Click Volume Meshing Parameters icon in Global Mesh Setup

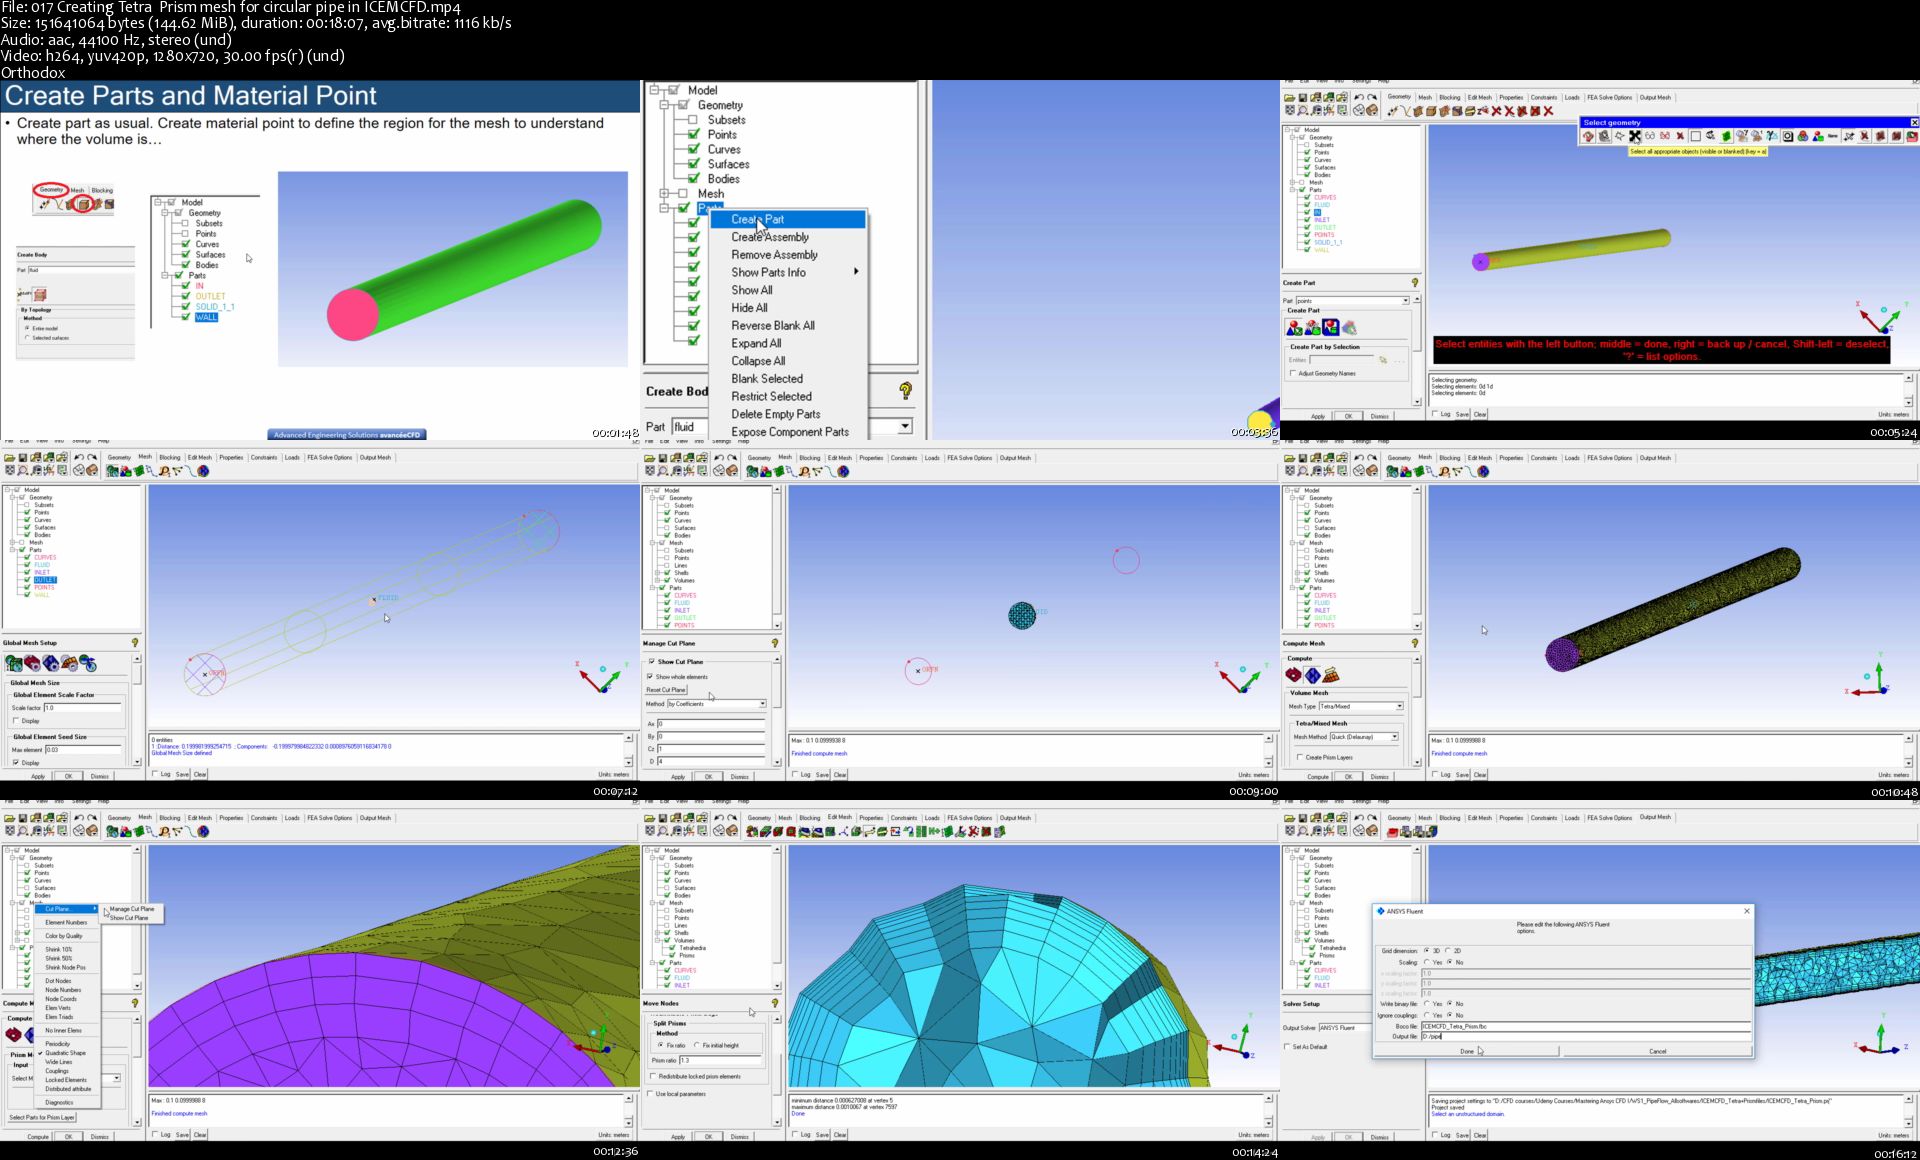(51, 663)
